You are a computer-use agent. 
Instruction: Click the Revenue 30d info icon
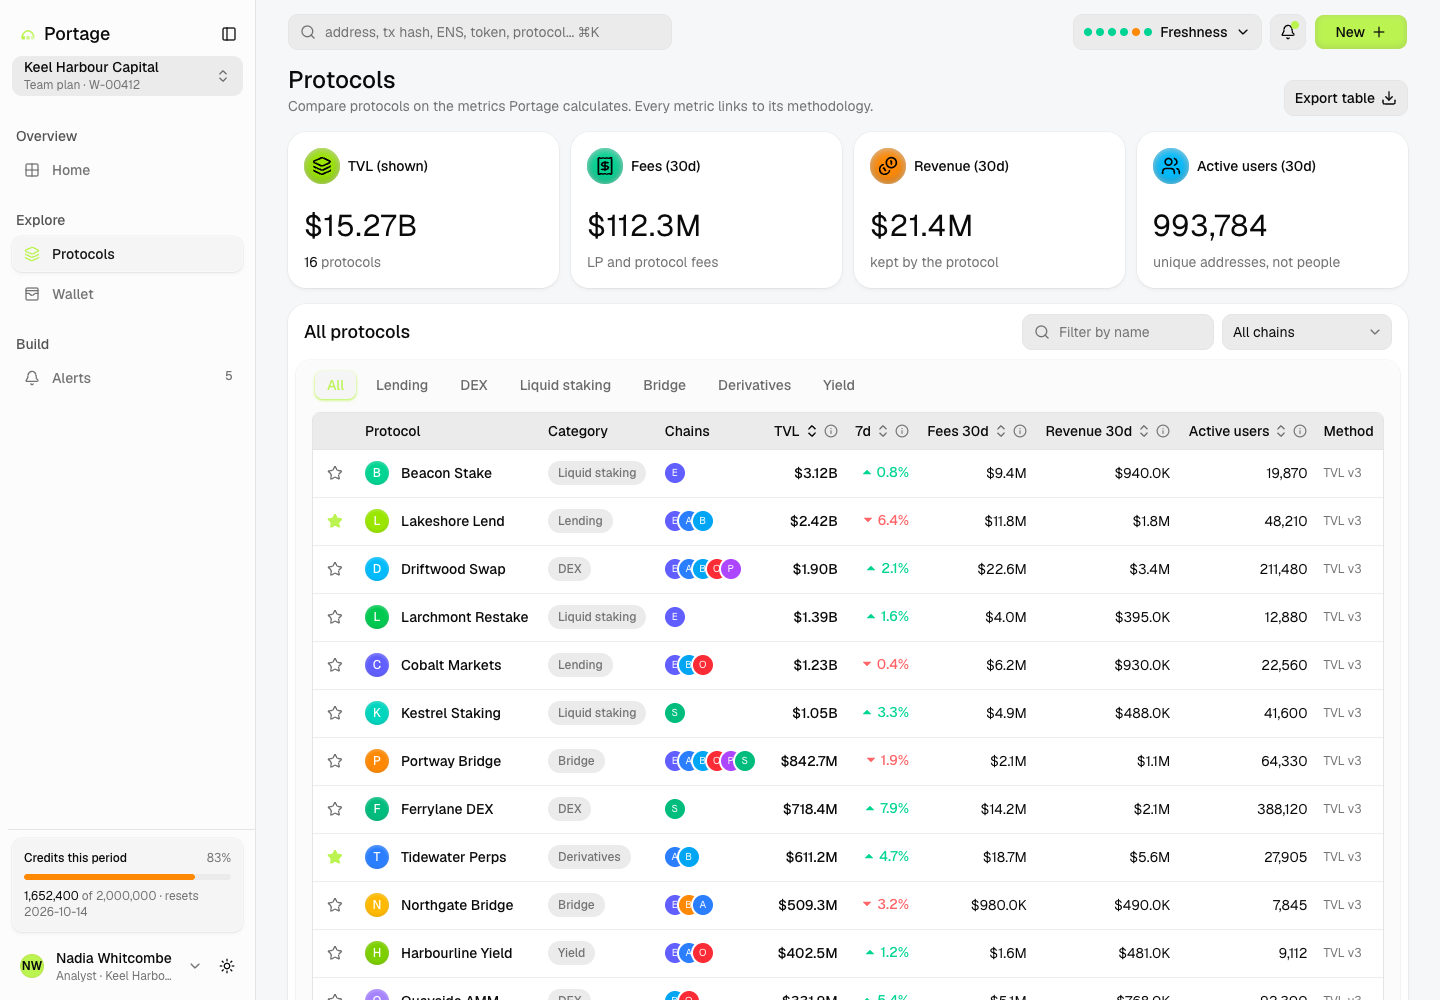coord(1163,431)
